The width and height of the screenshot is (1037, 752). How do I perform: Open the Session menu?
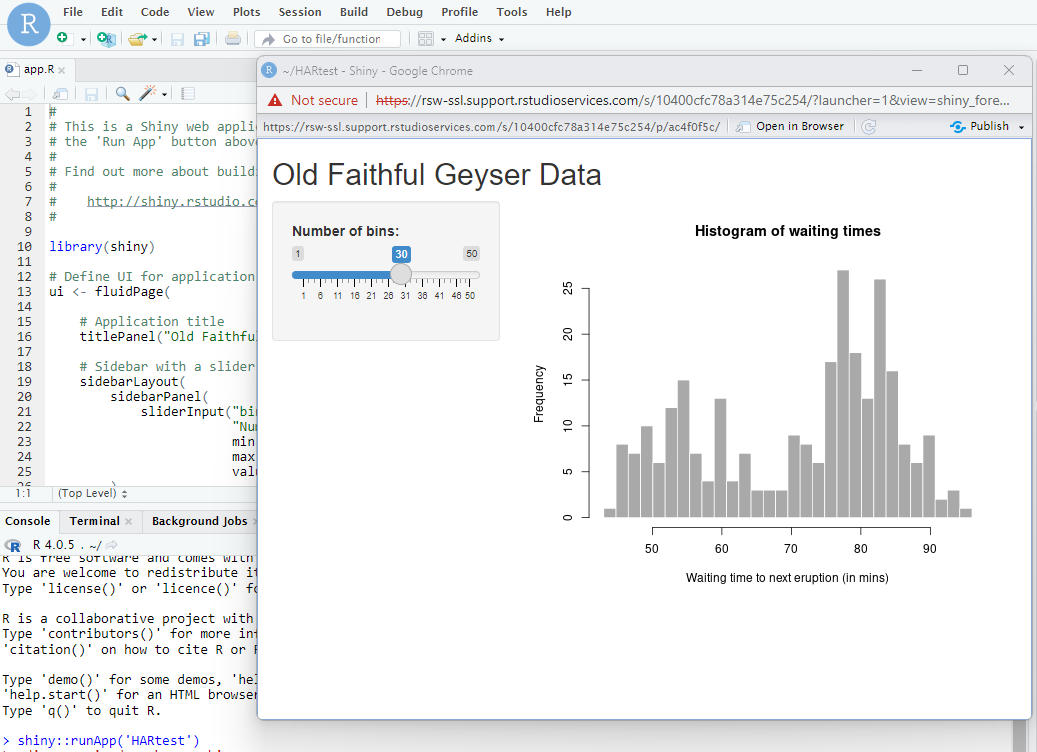pyautogui.click(x=300, y=12)
